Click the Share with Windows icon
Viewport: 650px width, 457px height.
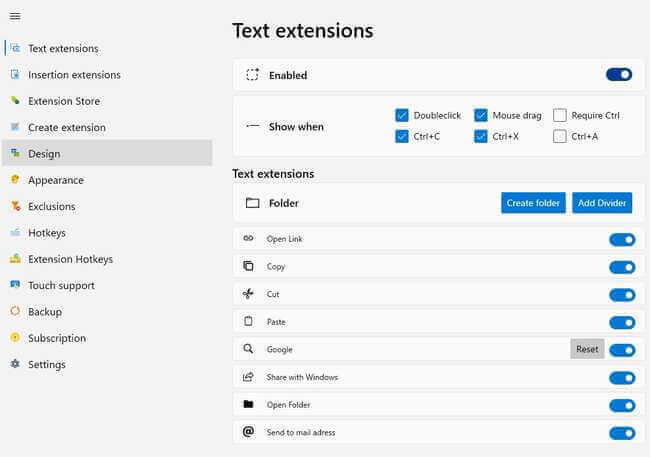[x=248, y=377]
